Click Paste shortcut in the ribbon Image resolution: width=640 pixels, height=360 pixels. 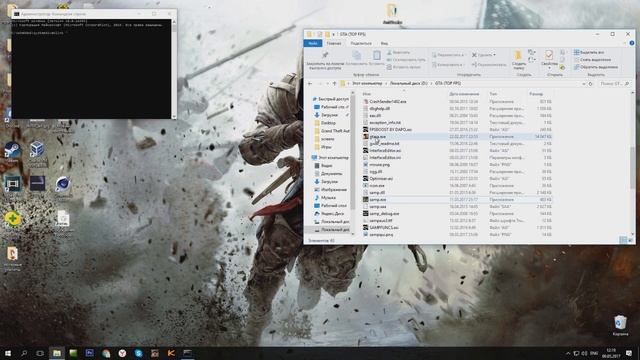(x=403, y=67)
